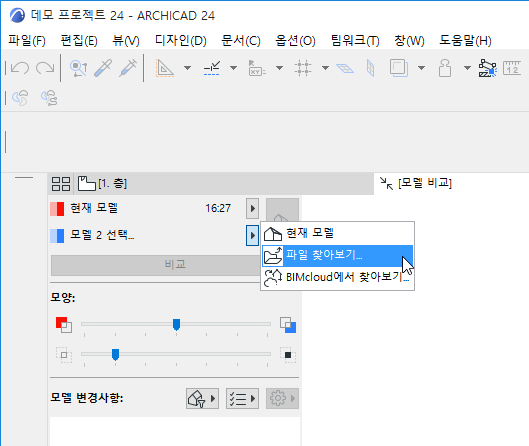Image resolution: width=529 pixels, height=446 pixels.
Task: Click the grayed house button beside 현재 모델
Action: click(x=282, y=210)
